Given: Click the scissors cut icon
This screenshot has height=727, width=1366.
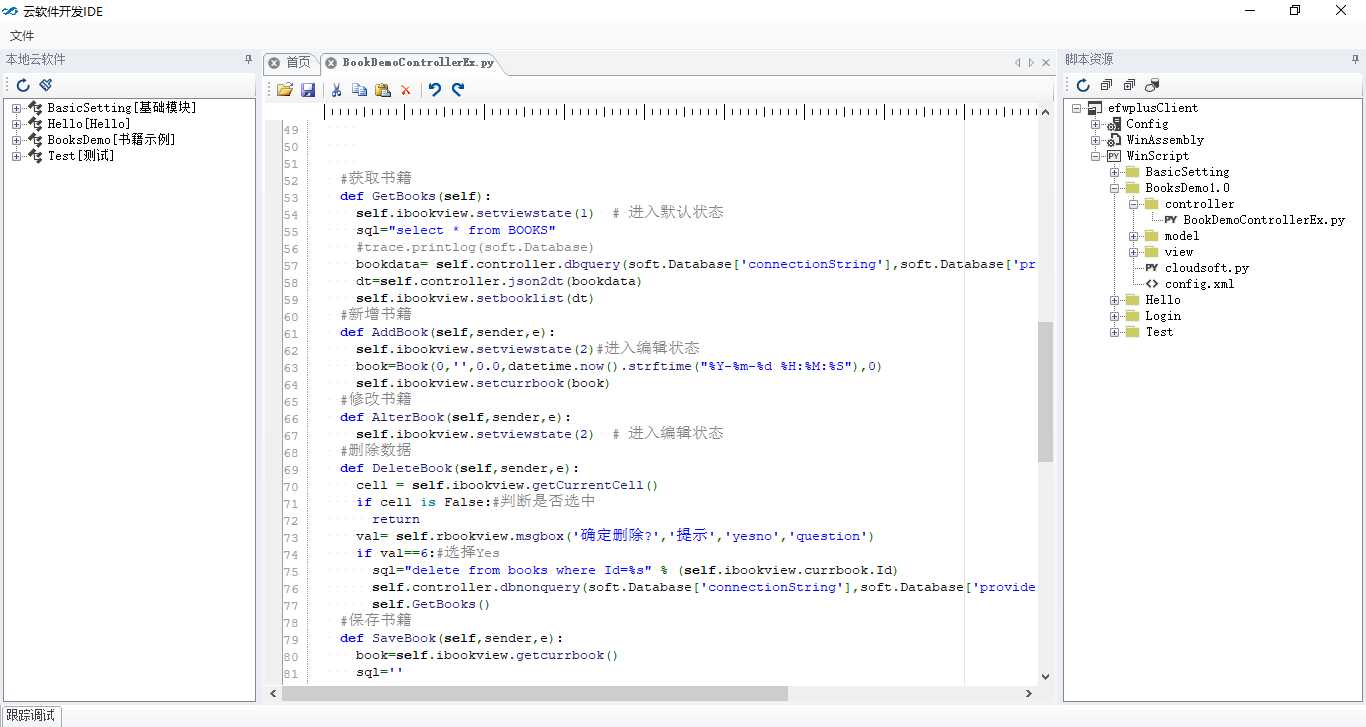Looking at the screenshot, I should tap(337, 90).
